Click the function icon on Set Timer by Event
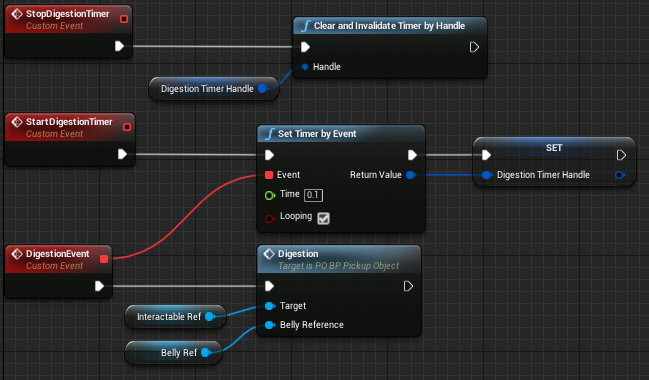Viewport: 649px width, 380px height. (270, 134)
